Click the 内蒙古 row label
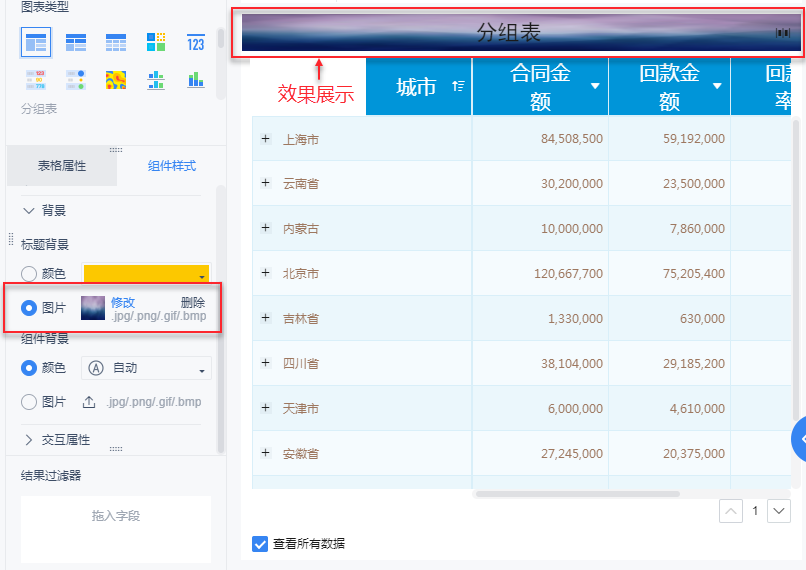806x570 pixels. pyautogui.click(x=301, y=229)
